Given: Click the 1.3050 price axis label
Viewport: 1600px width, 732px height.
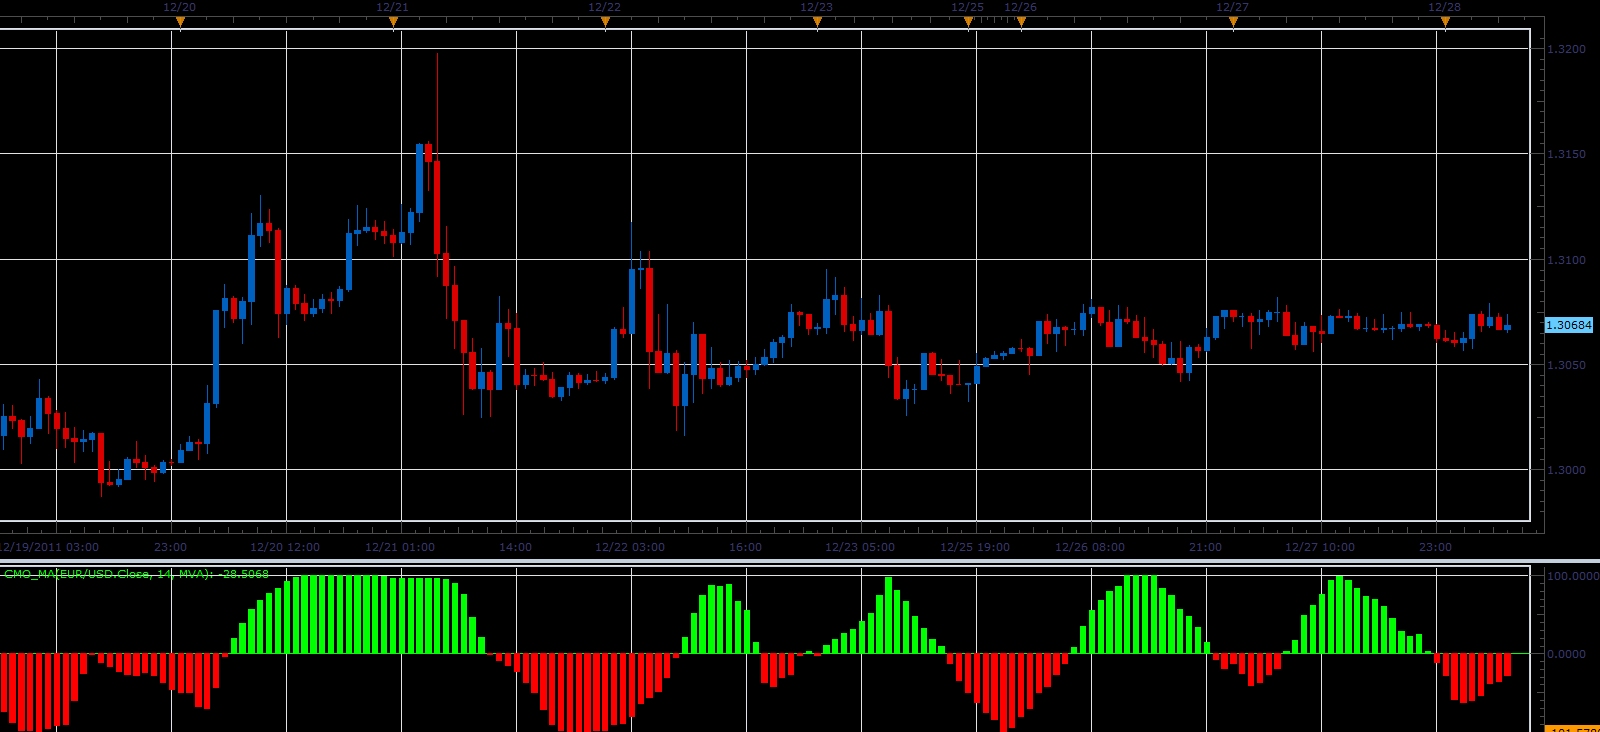Looking at the screenshot, I should (x=1566, y=365).
